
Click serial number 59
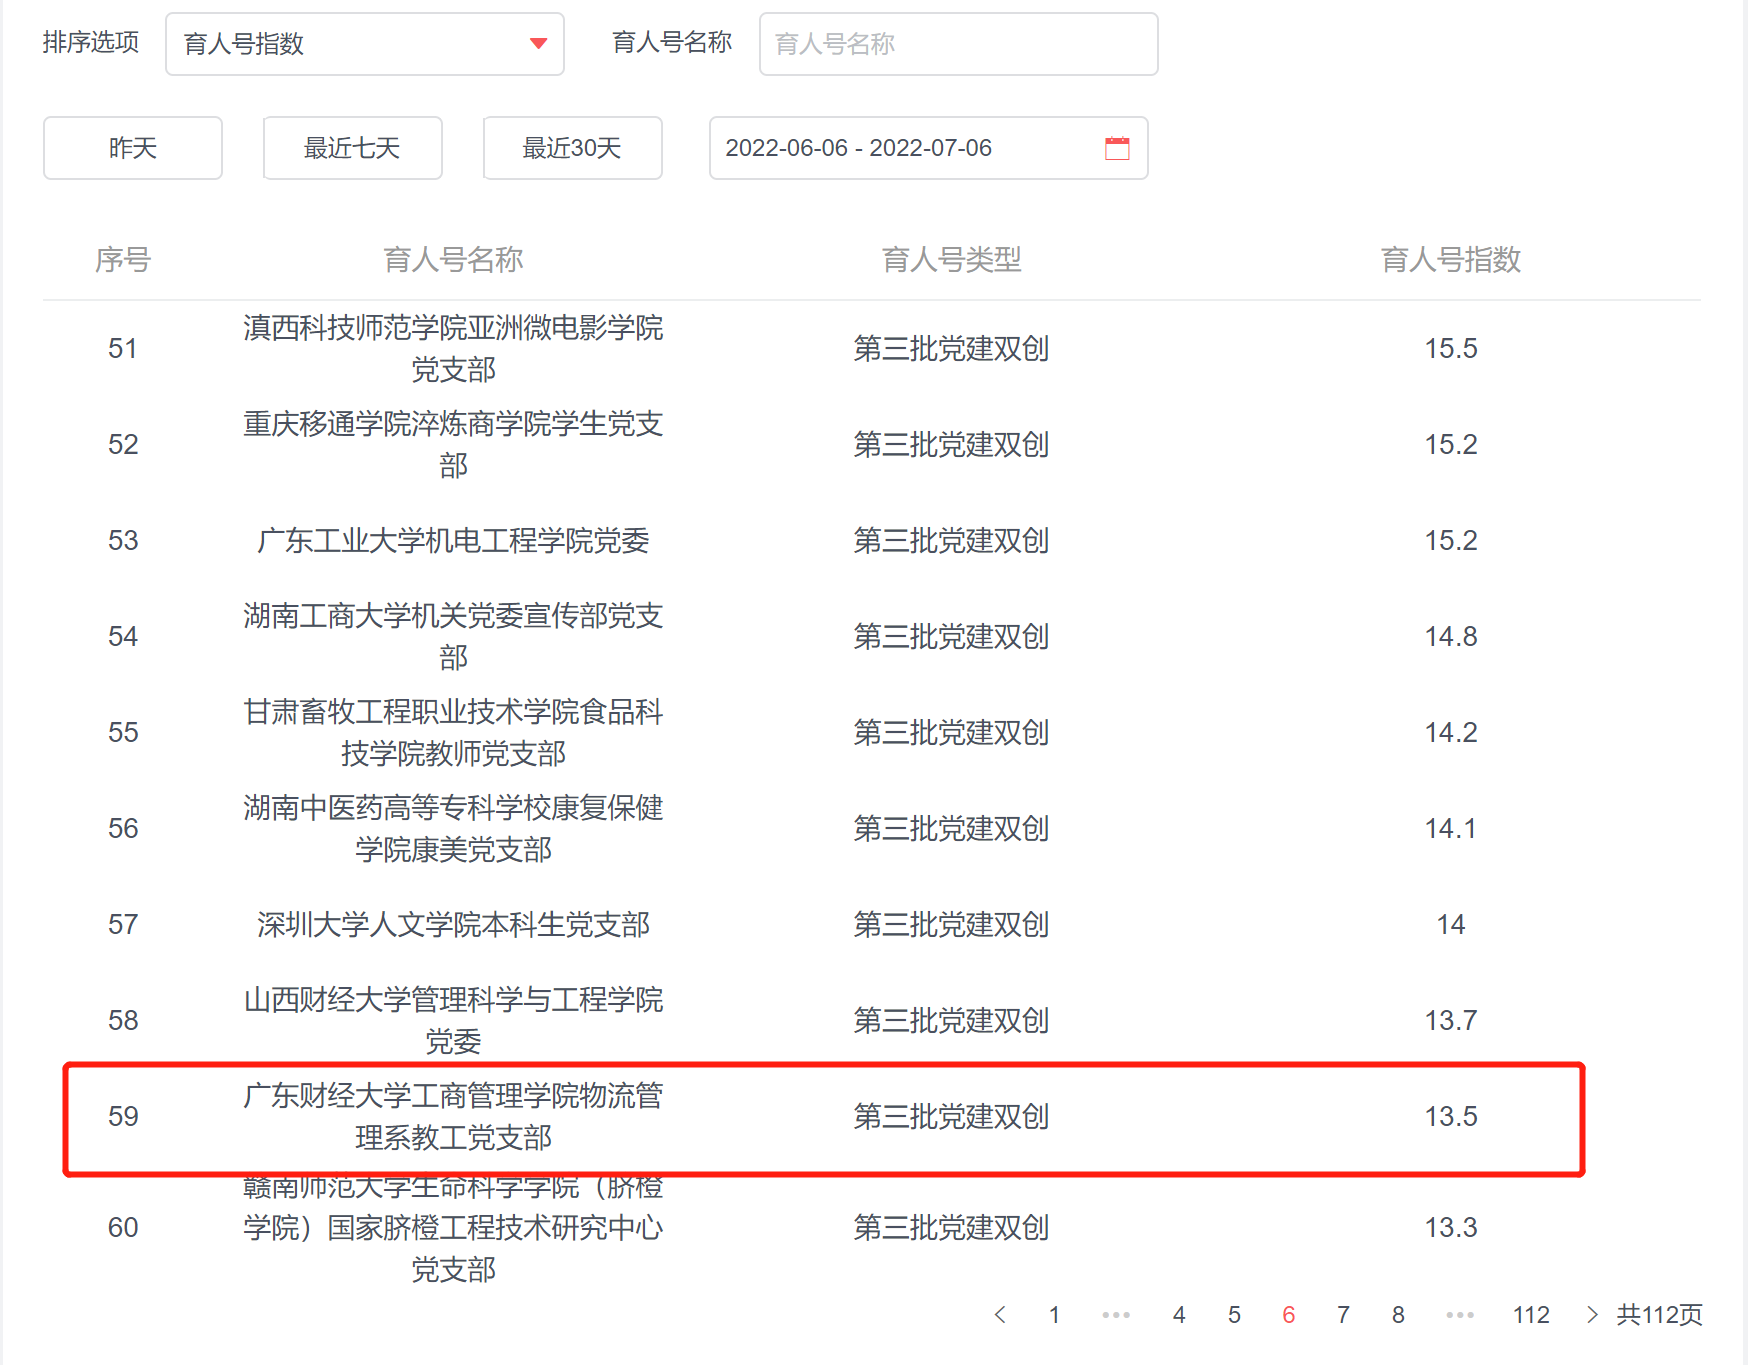point(123,1116)
